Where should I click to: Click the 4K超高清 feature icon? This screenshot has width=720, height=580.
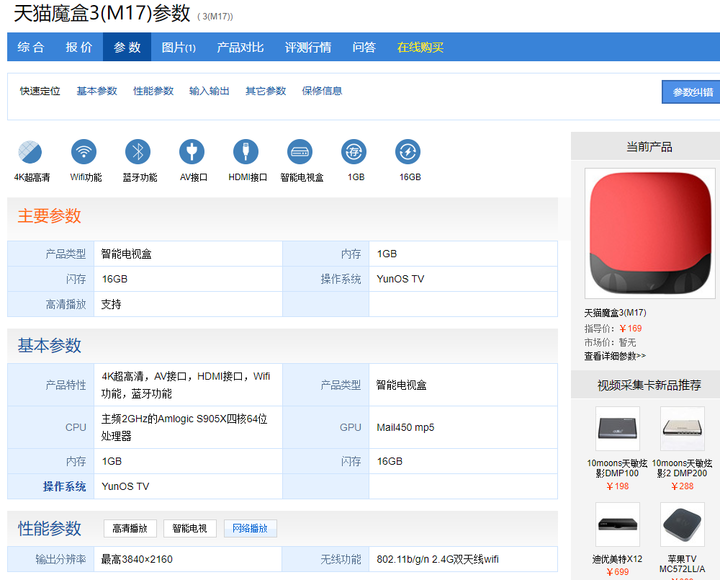coord(30,152)
